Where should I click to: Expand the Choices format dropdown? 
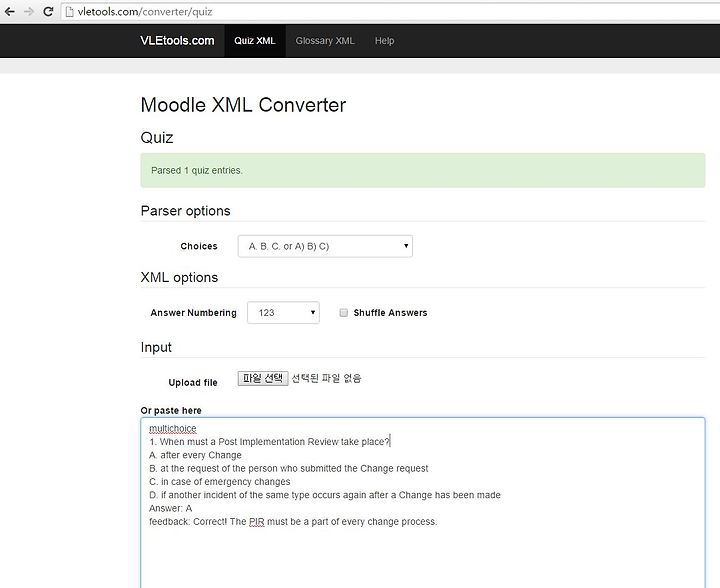click(325, 246)
